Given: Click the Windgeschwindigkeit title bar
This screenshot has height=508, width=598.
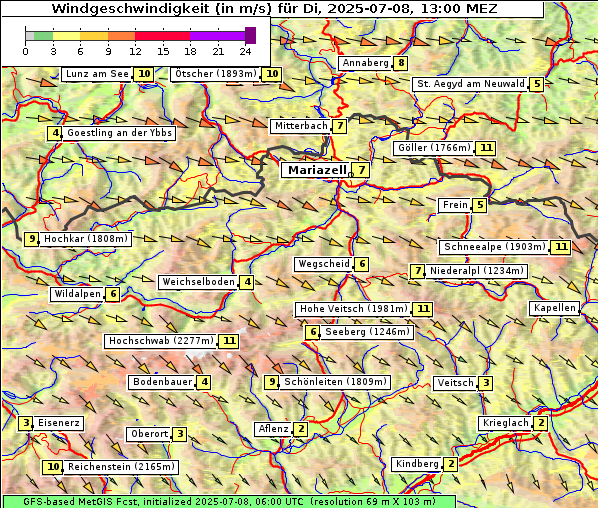Looking at the screenshot, I should click(x=273, y=9).
